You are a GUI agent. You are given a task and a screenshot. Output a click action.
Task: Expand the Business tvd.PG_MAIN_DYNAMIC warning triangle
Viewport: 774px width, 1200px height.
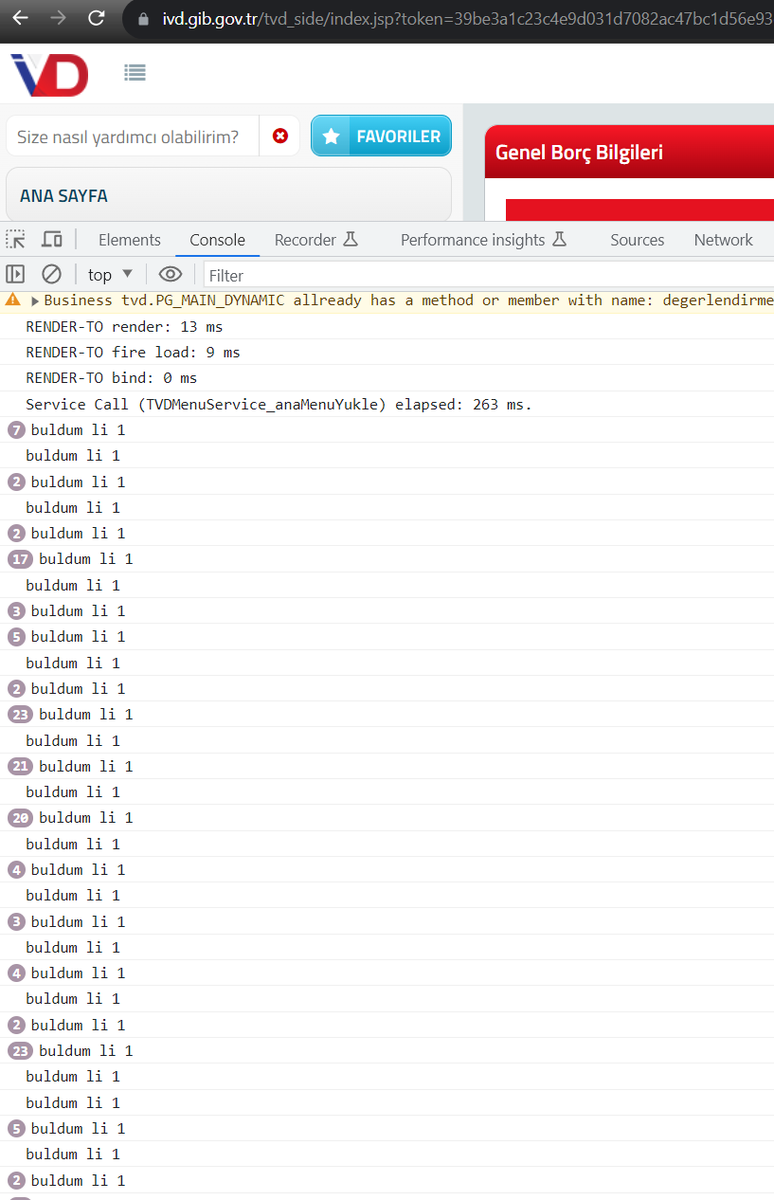pos(36,300)
